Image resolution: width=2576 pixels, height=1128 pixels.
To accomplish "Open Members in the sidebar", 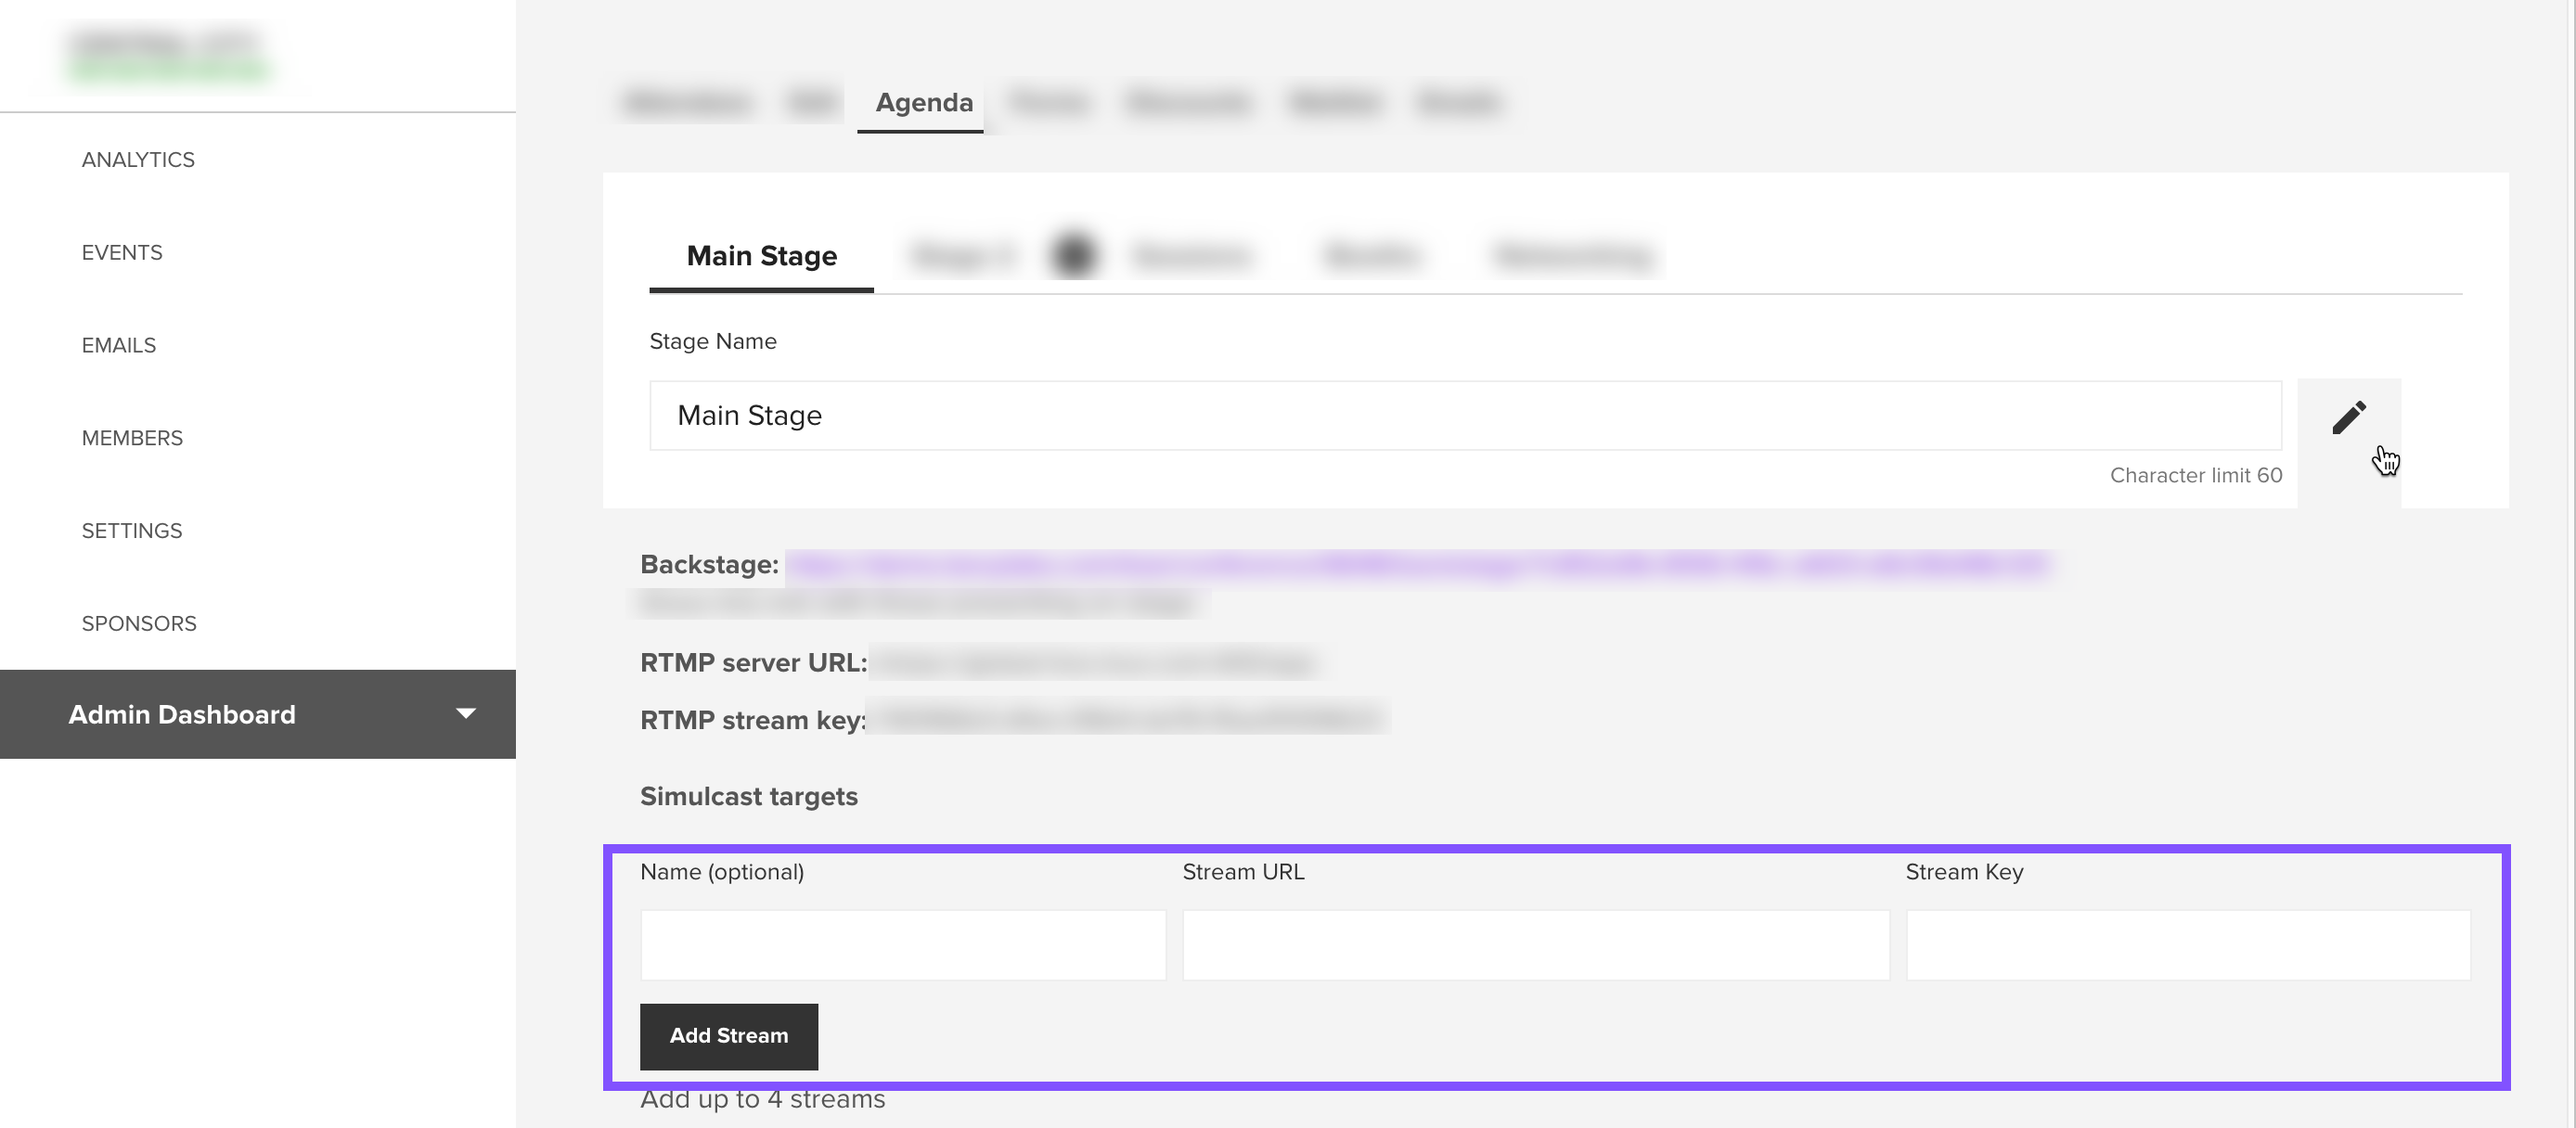I will (x=132, y=438).
